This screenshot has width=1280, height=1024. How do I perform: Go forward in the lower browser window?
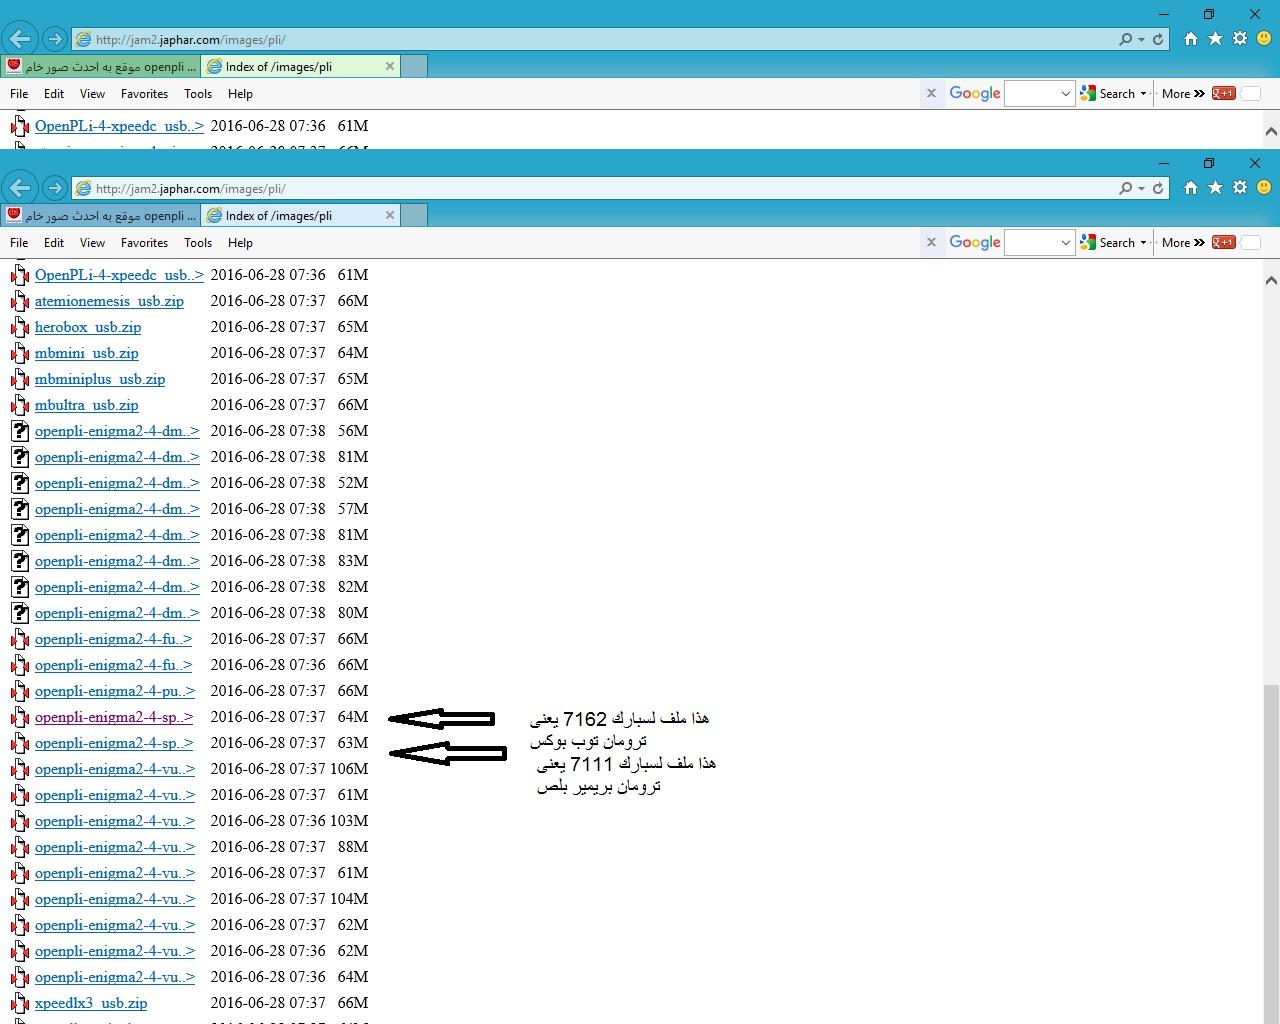tap(55, 188)
